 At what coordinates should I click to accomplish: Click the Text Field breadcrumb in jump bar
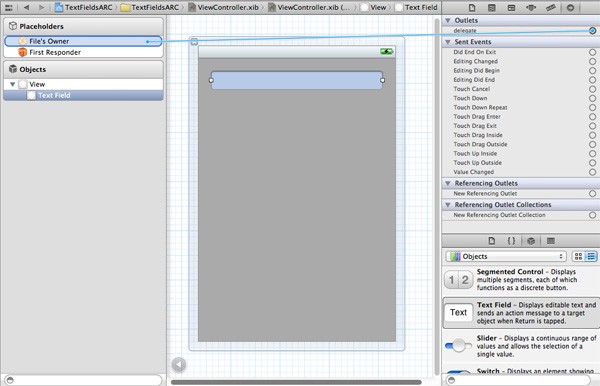(x=416, y=7)
